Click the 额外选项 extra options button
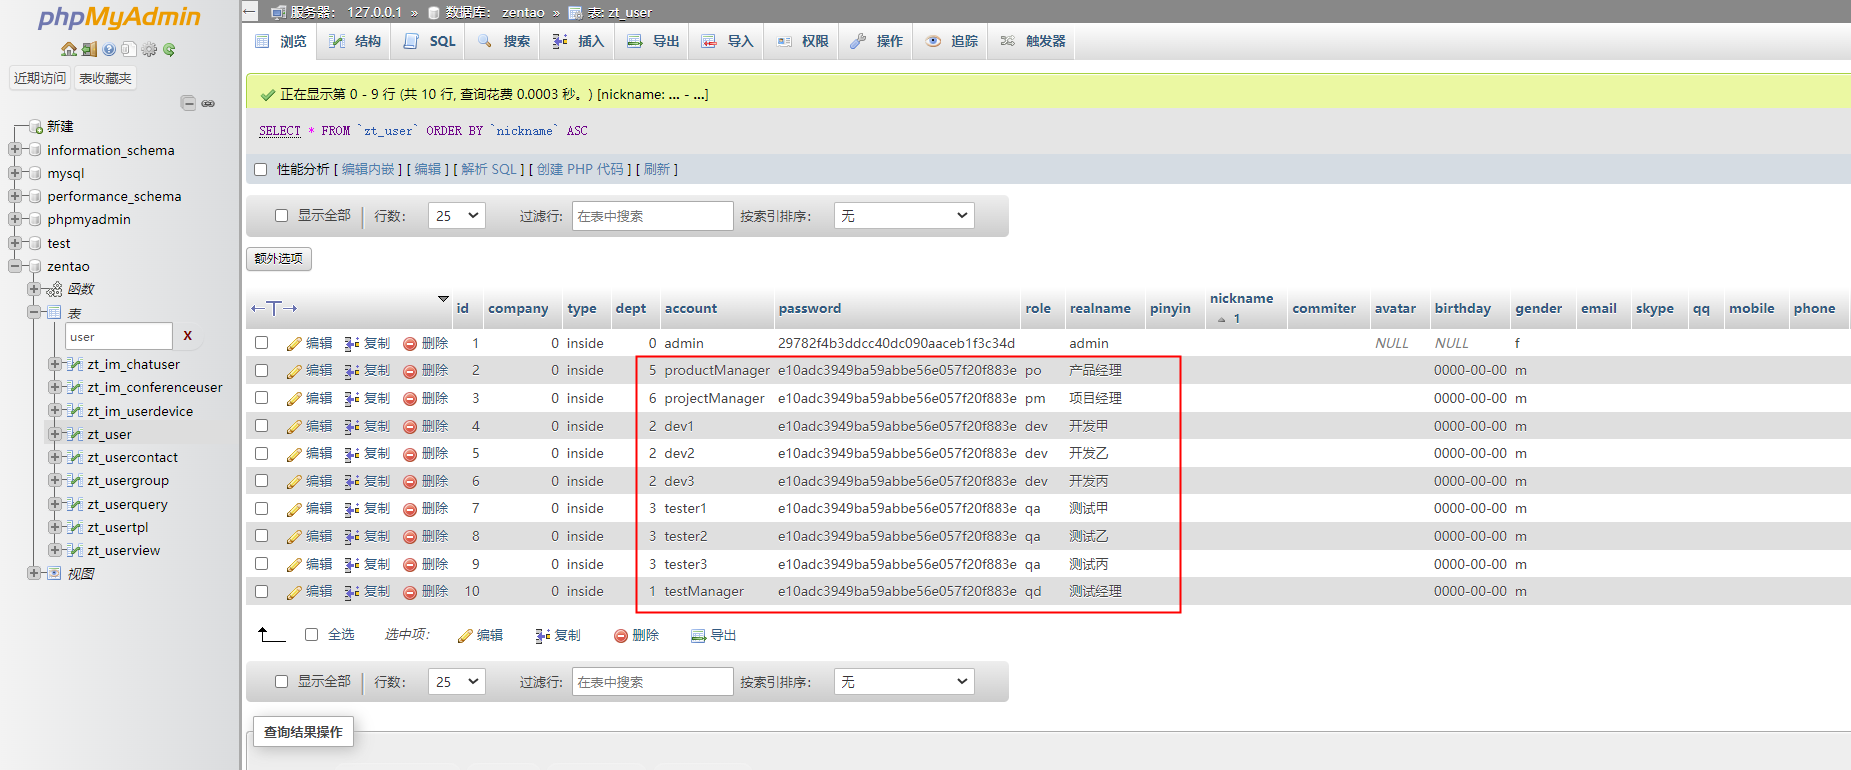 (279, 259)
